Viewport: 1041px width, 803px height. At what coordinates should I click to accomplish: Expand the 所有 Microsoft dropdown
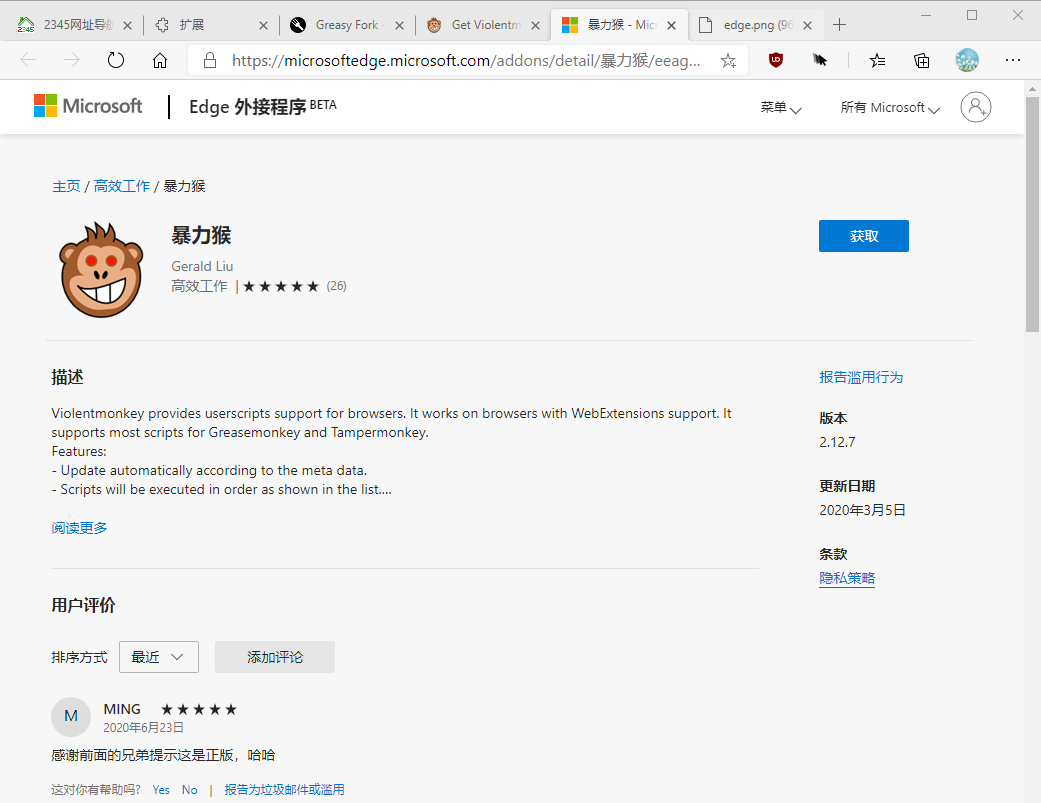890,108
